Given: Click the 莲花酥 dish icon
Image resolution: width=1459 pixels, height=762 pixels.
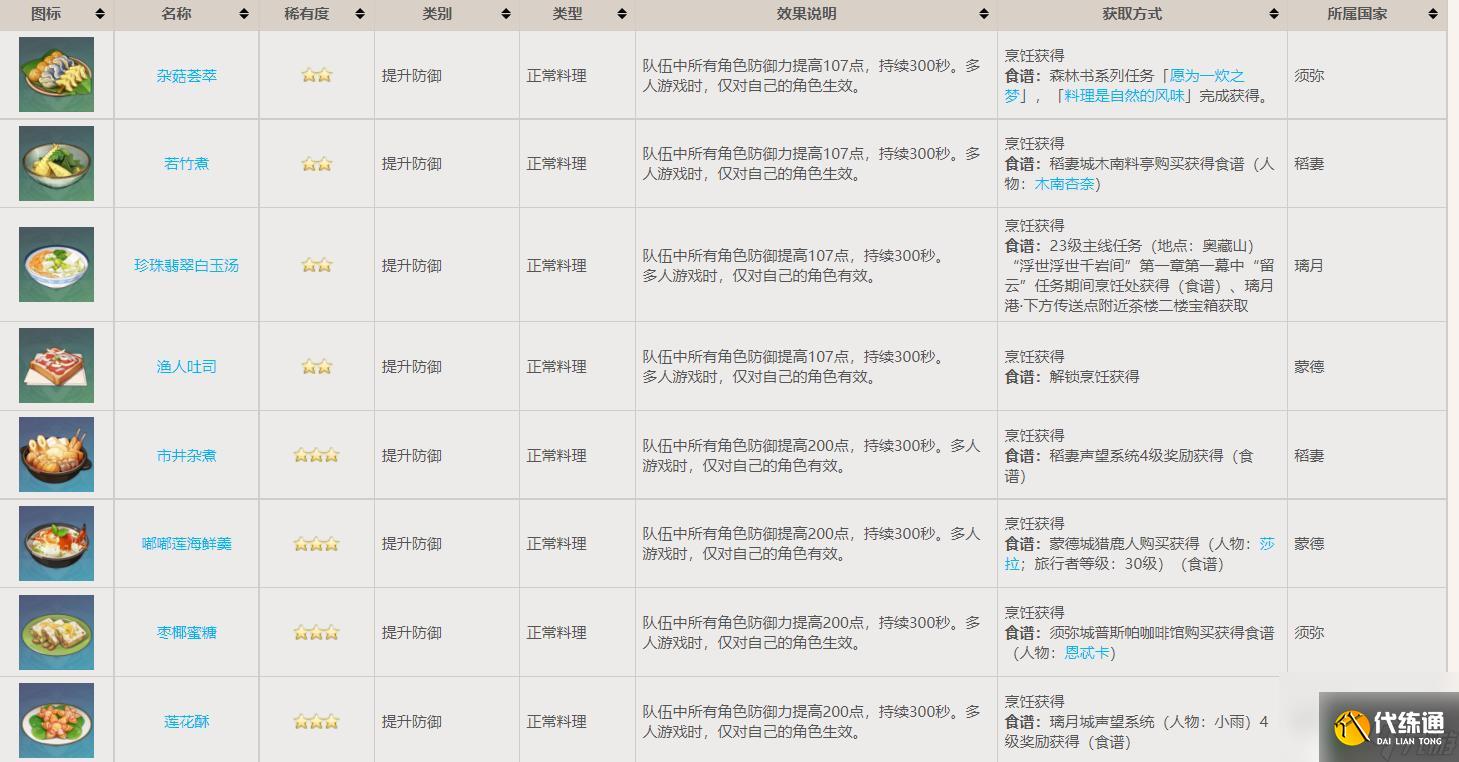Looking at the screenshot, I should click(56, 720).
